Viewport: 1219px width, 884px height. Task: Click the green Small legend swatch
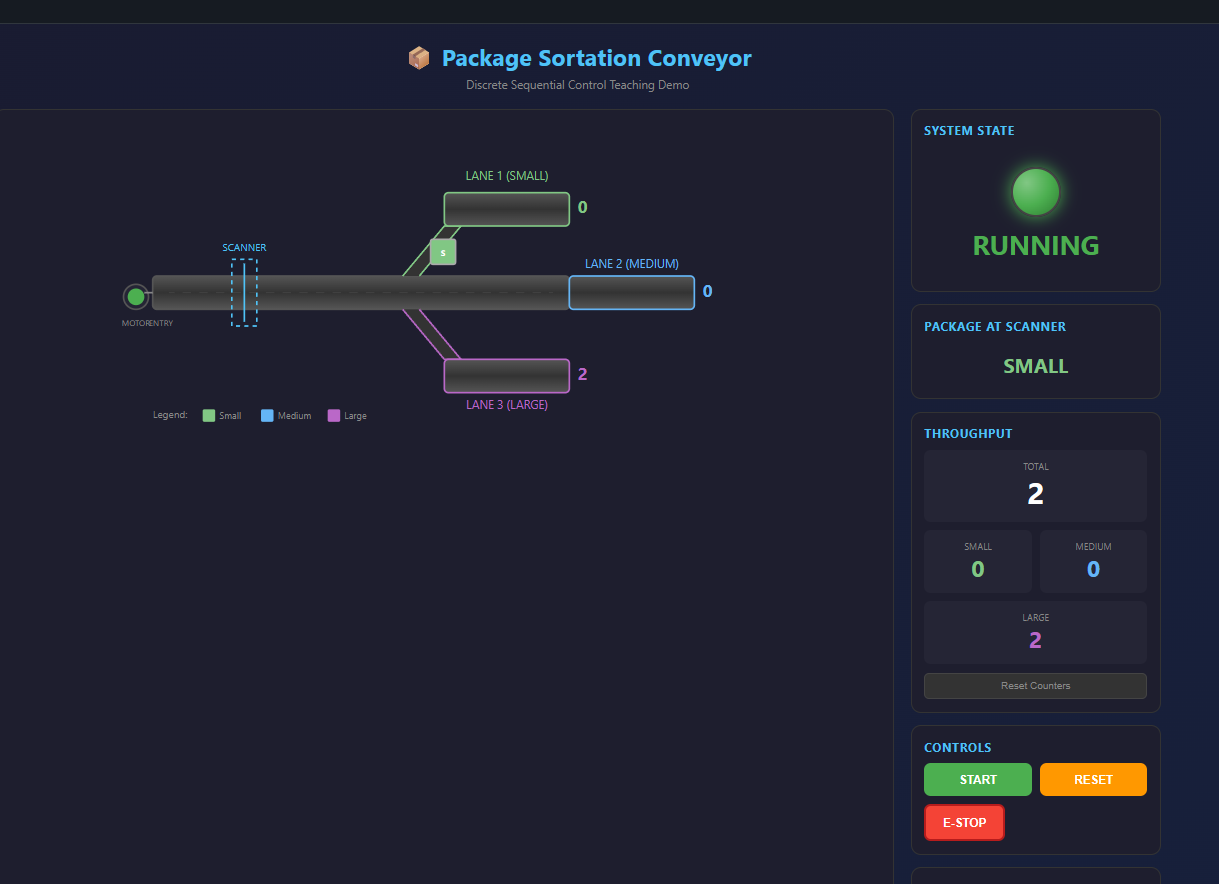[209, 416]
